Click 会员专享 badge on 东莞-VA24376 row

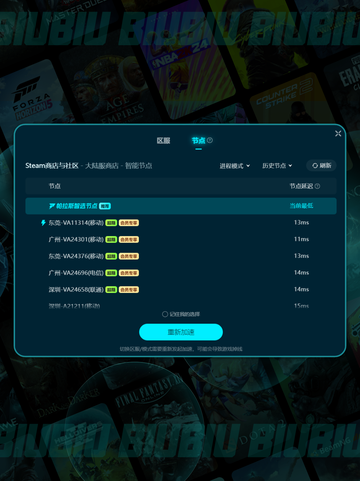click(x=129, y=256)
